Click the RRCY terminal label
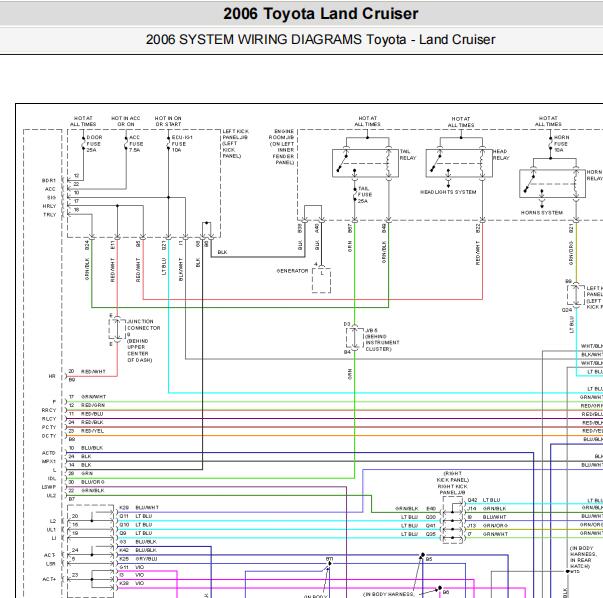 pos(49,410)
